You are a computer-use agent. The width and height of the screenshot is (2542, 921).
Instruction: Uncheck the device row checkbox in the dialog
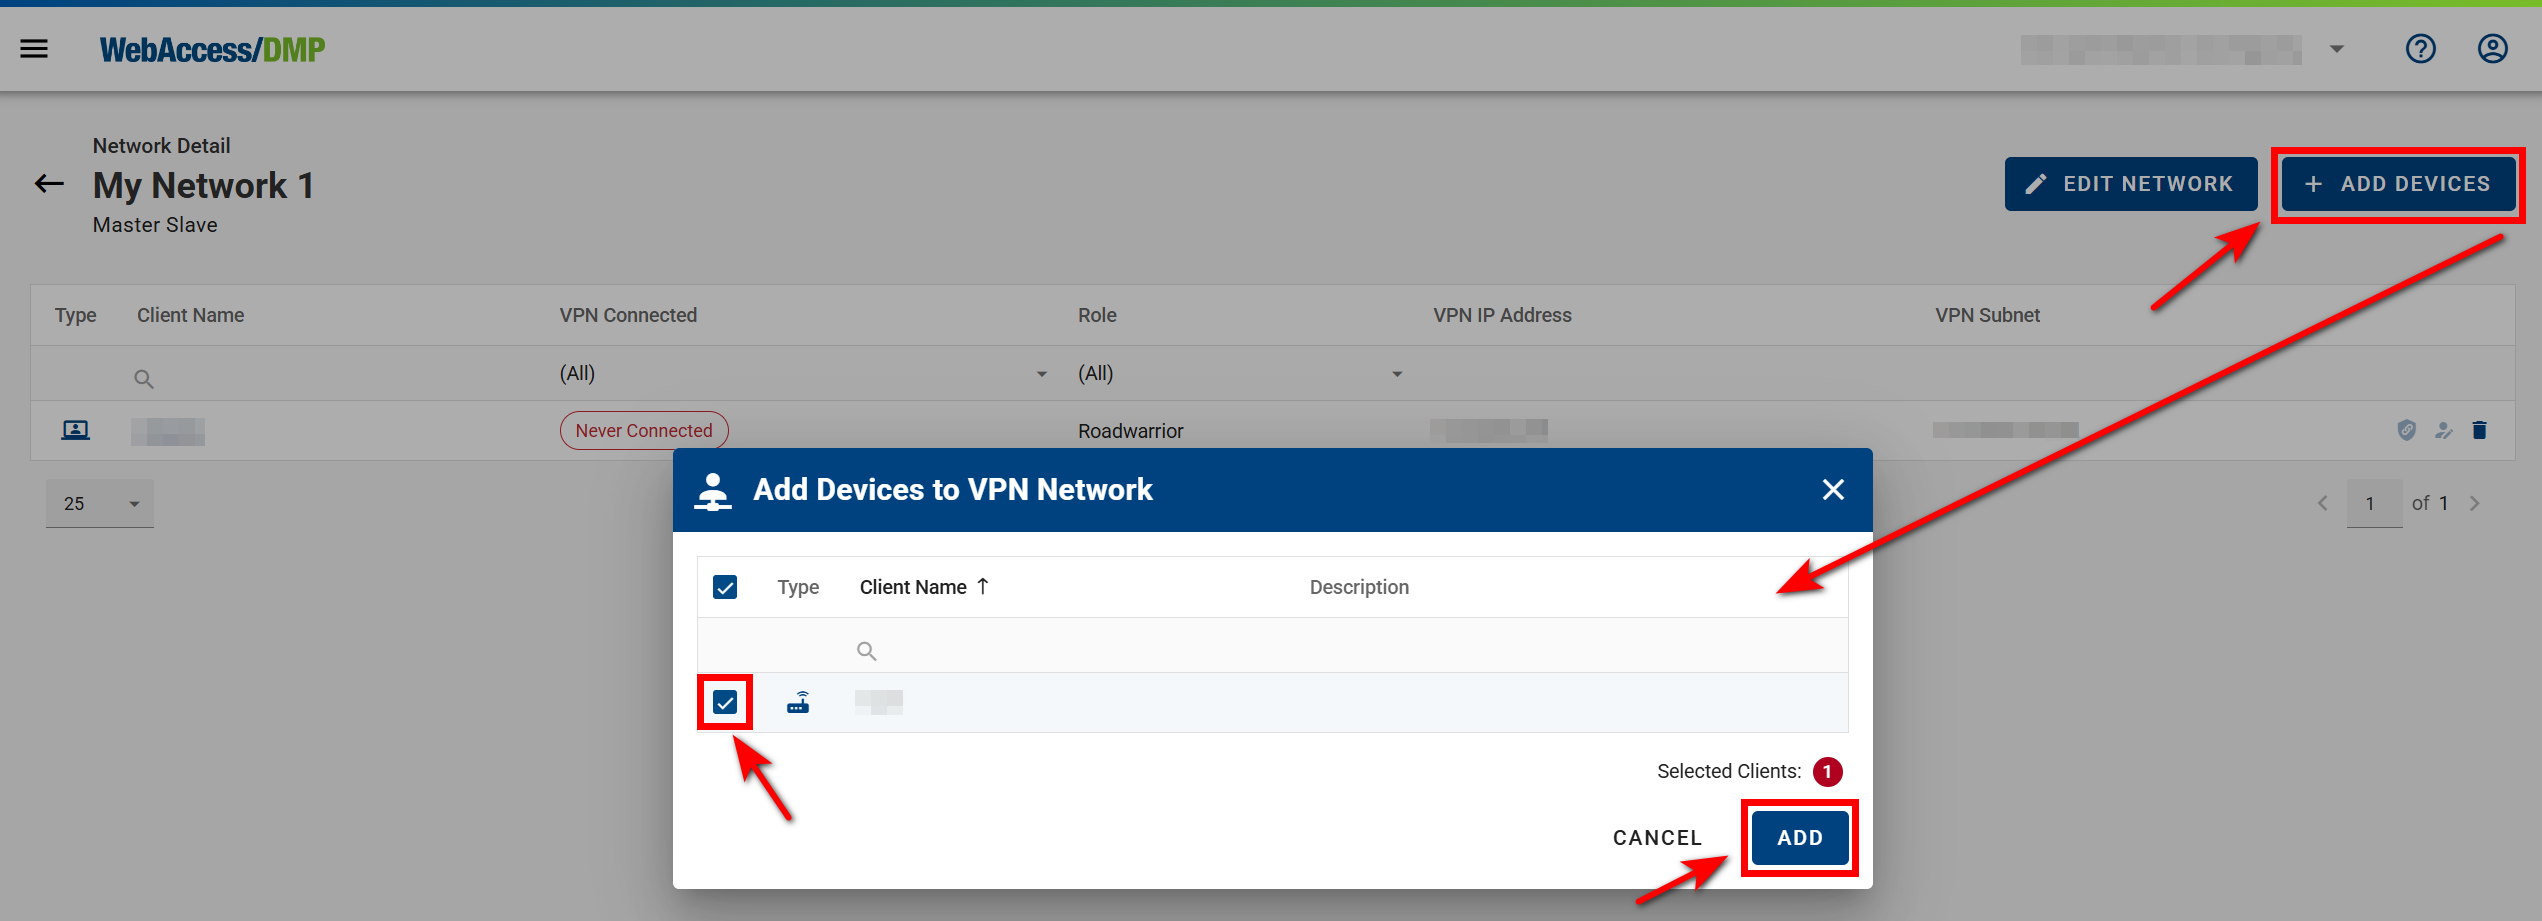724,701
